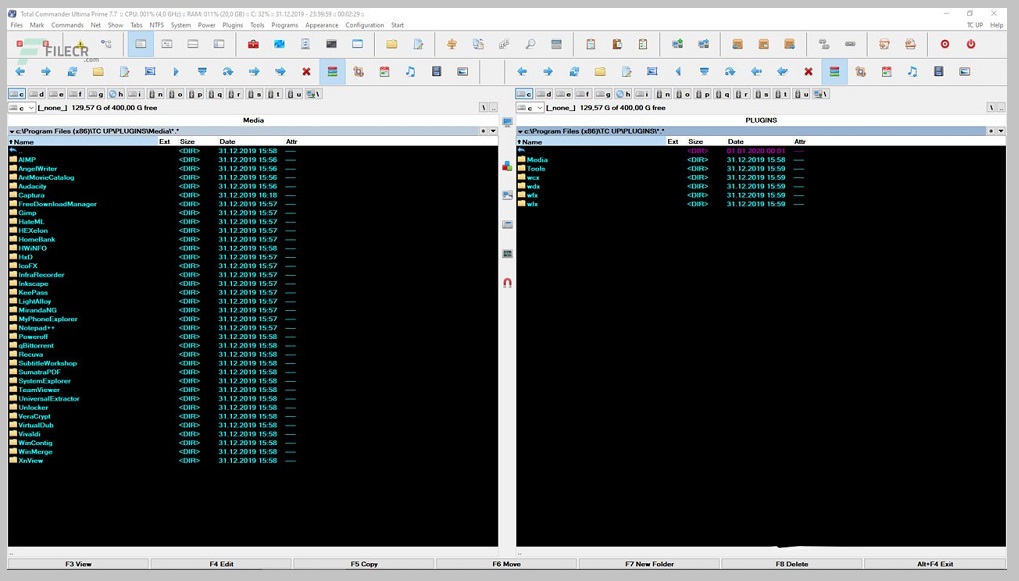Switch left panel to drive u
1019x581 pixels.
(294, 94)
